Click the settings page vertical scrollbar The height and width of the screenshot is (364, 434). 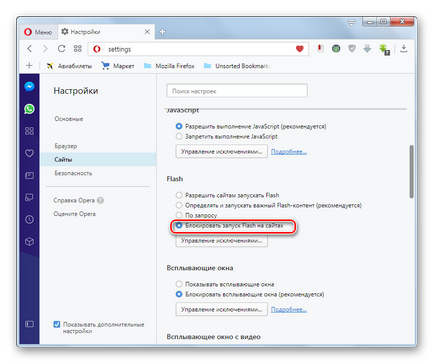tap(411, 172)
